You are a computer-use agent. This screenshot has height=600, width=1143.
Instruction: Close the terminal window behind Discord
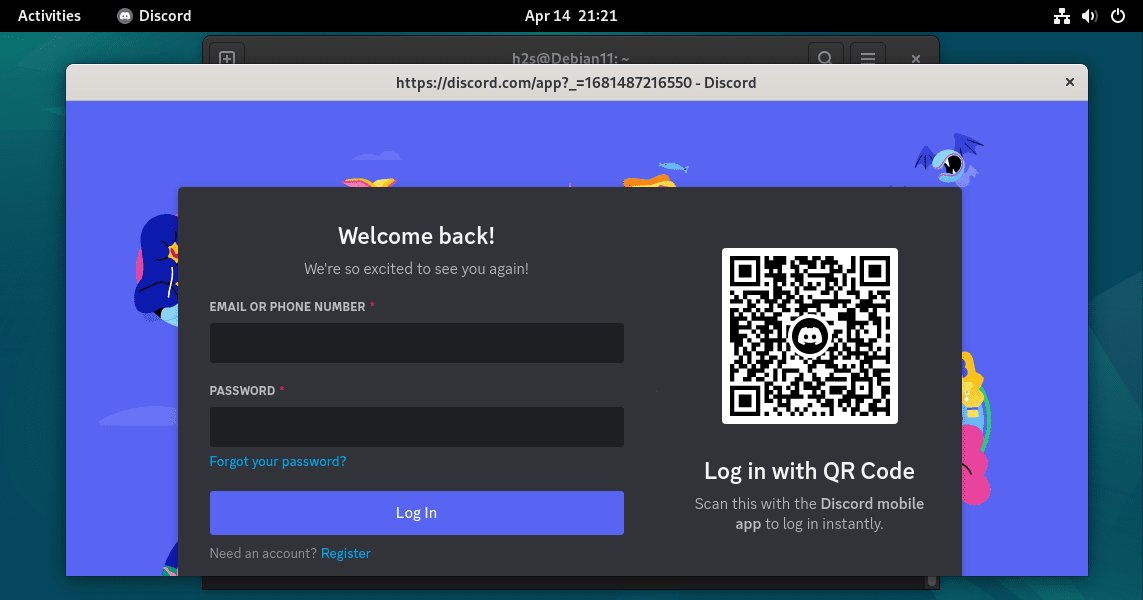(916, 58)
